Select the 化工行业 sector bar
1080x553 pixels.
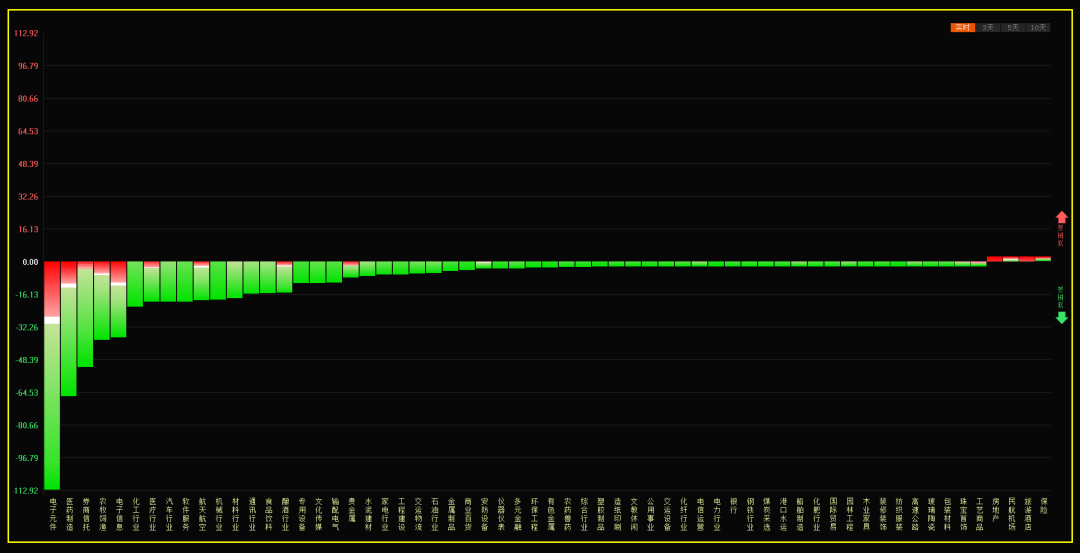pyautogui.click(x=135, y=284)
